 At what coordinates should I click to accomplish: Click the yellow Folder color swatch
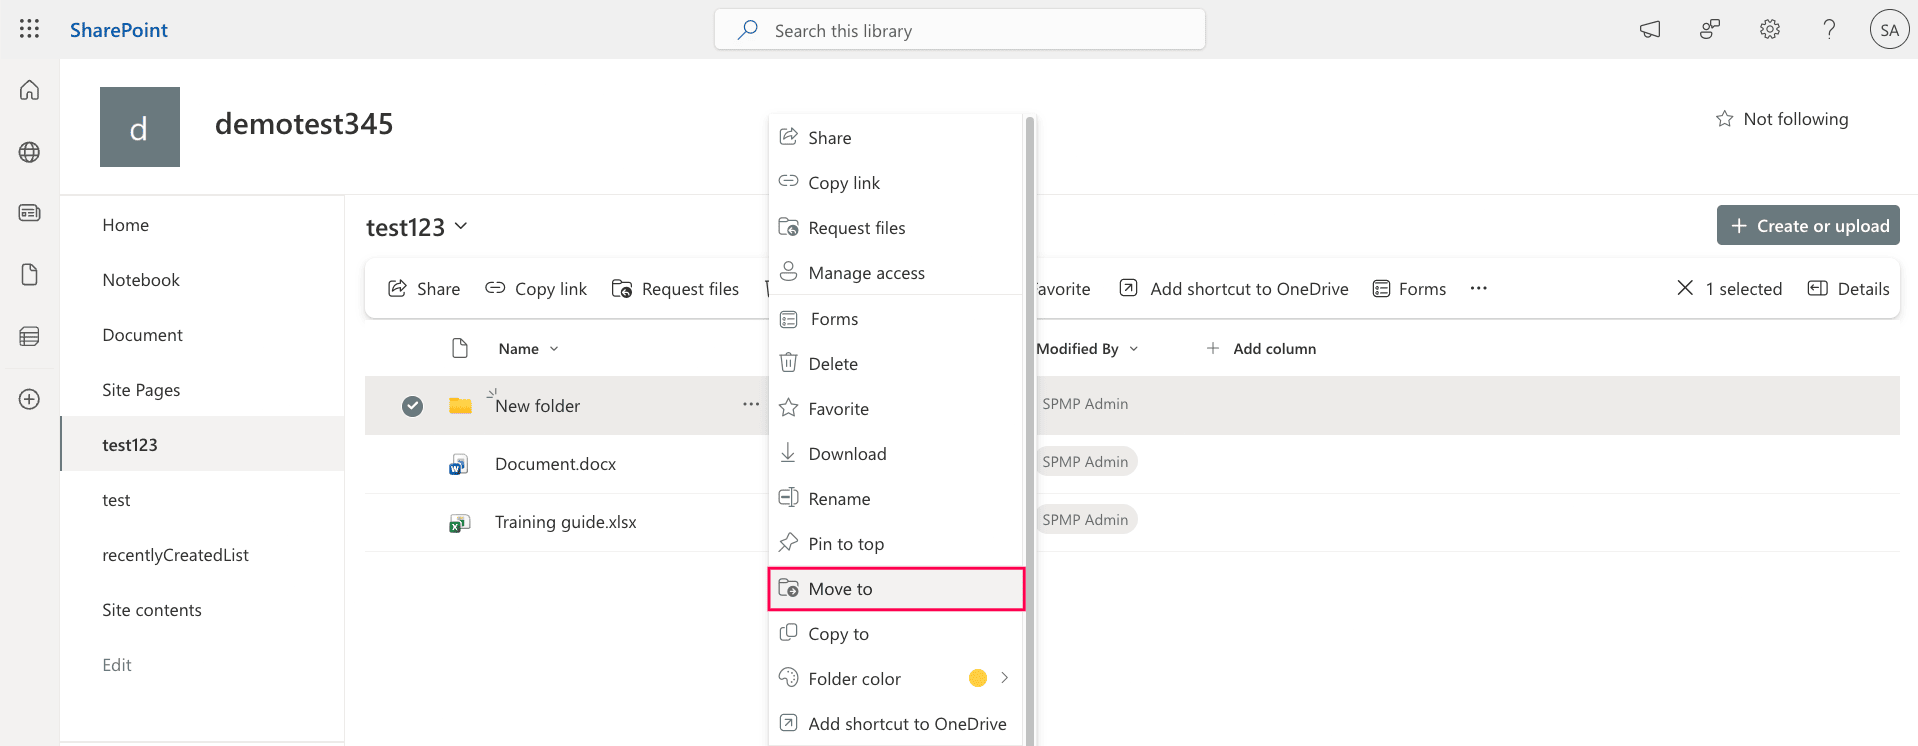[978, 678]
